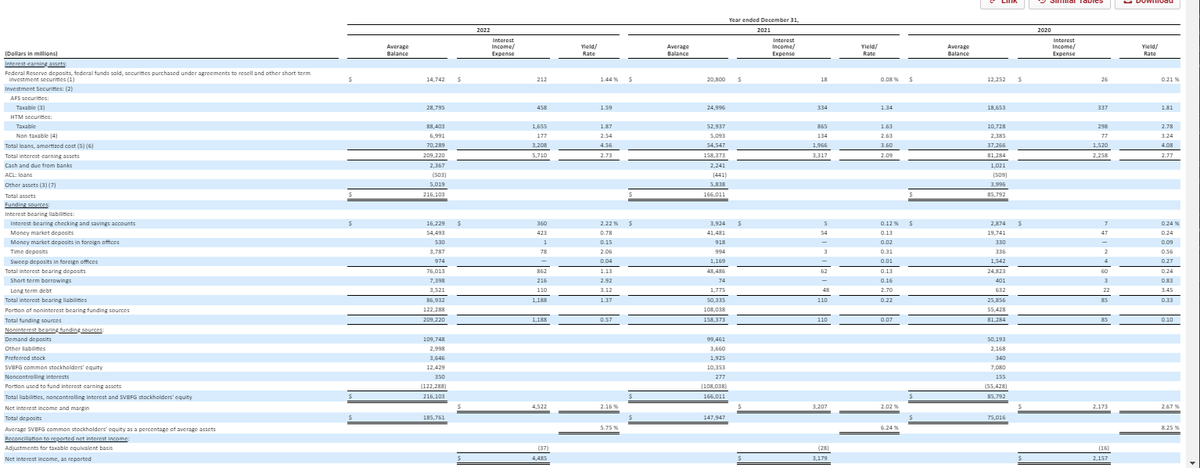The height and width of the screenshot is (468, 1200).
Task: Click the 'Funding sources:' section heading
Action: click(26, 204)
